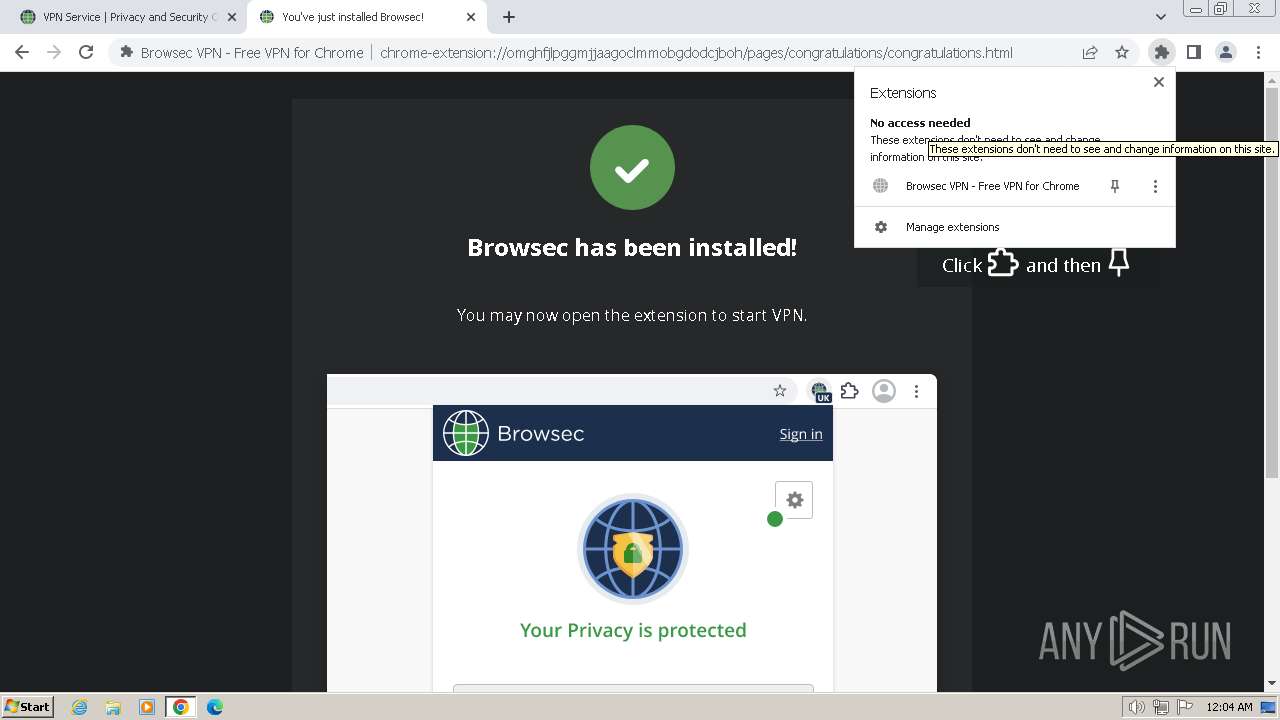Click the green checkmark circle
Screen dimensions: 1280x720
(632, 168)
